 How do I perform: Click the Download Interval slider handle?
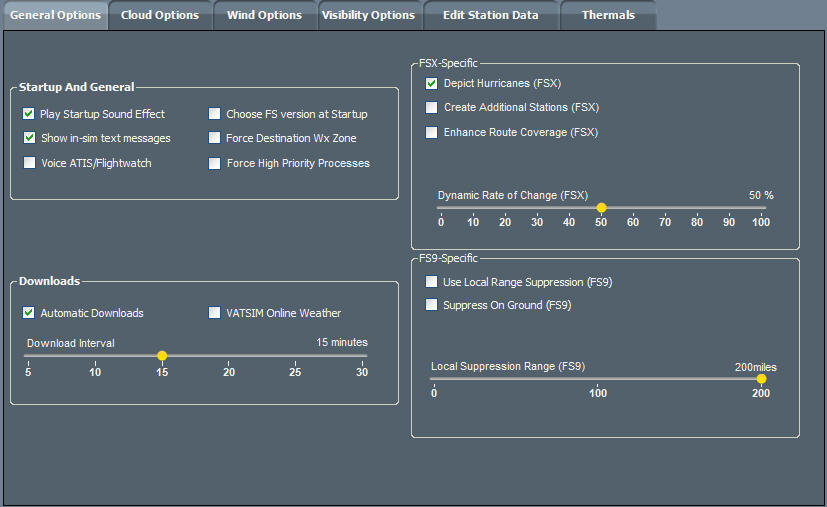coord(162,355)
